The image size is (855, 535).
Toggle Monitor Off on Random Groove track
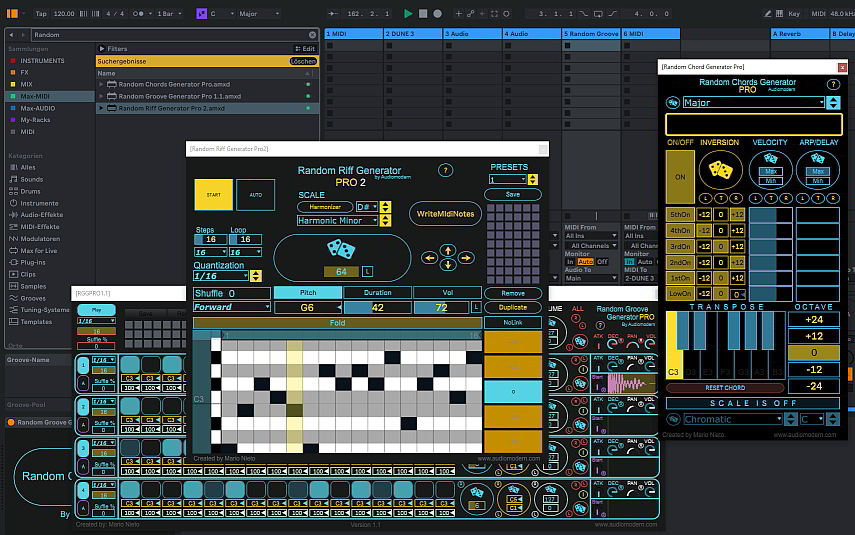coord(602,262)
